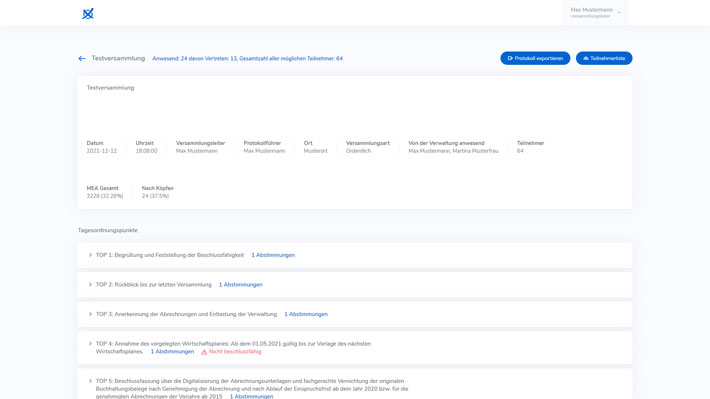This screenshot has height=399, width=710.
Task: Open 1 Abstimmungen link for TOP 1
Action: click(273, 255)
